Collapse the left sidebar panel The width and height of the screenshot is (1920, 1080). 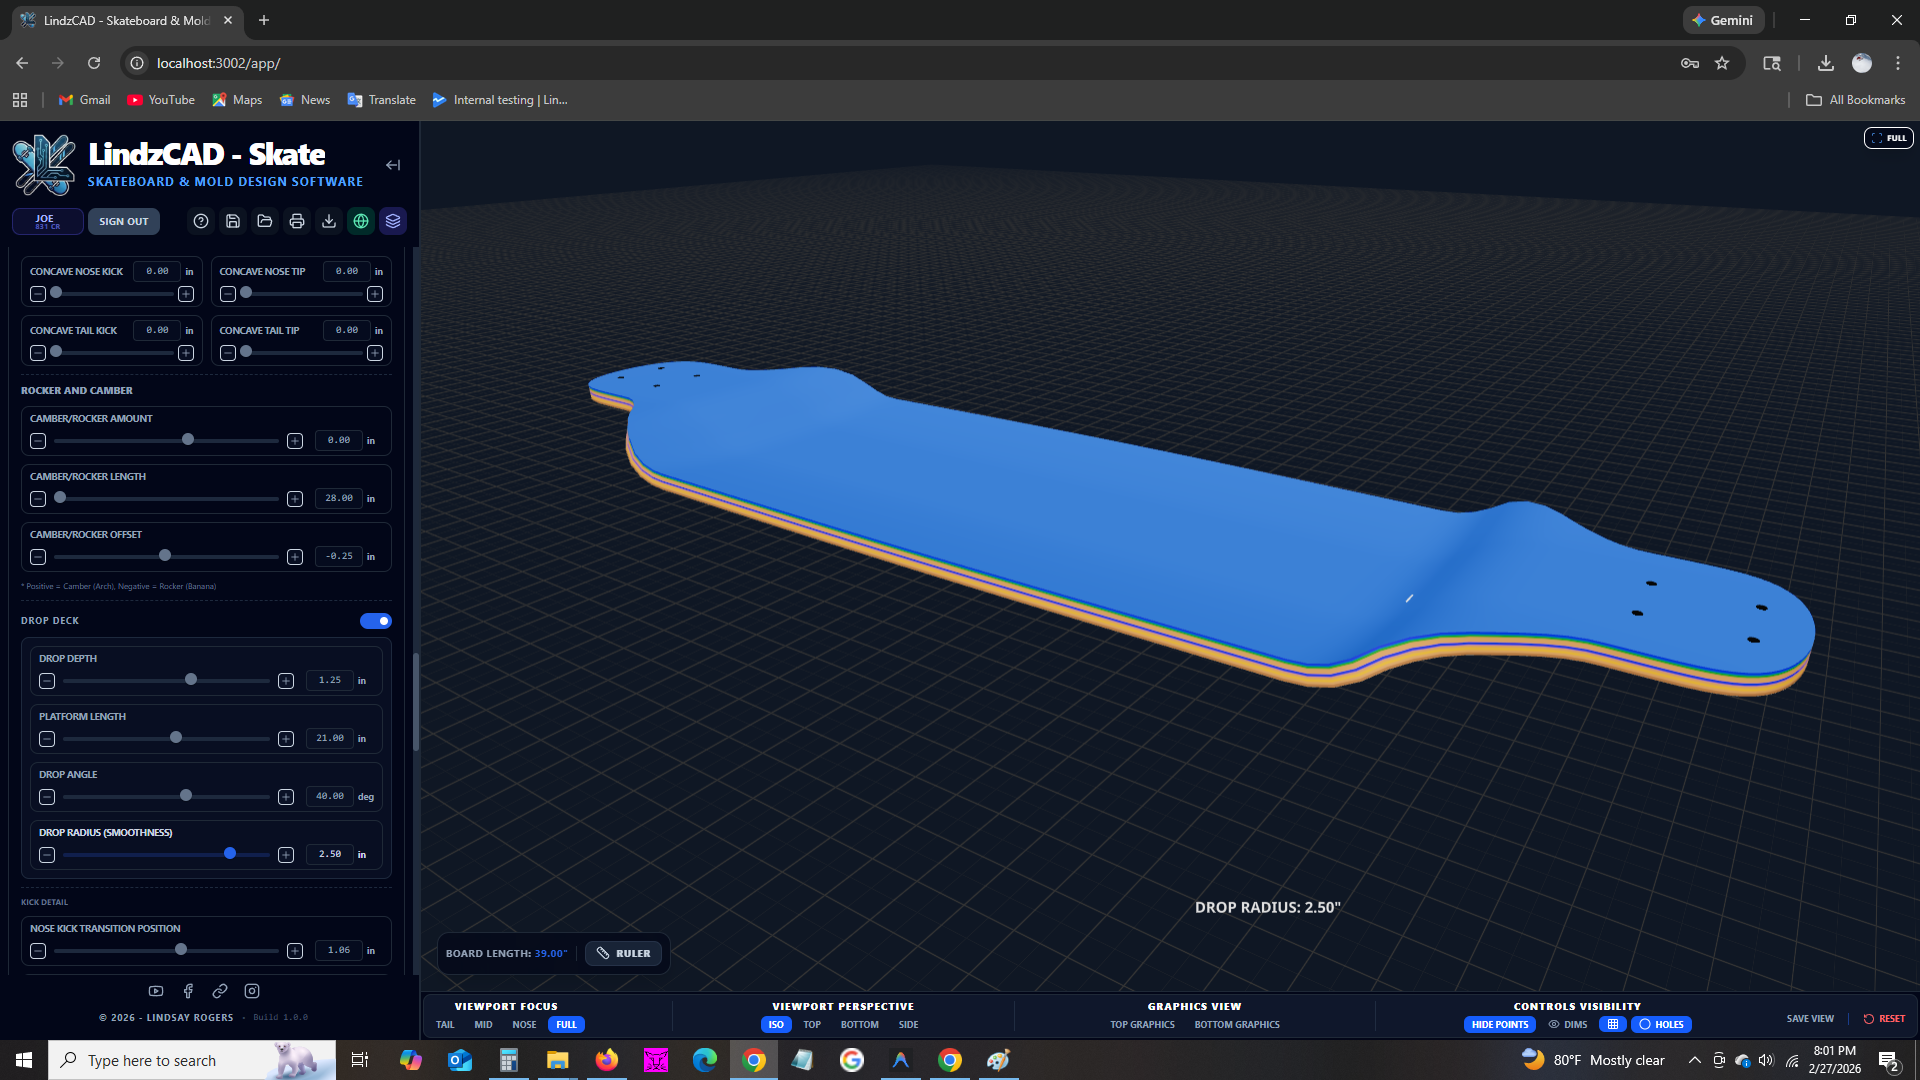(392, 165)
